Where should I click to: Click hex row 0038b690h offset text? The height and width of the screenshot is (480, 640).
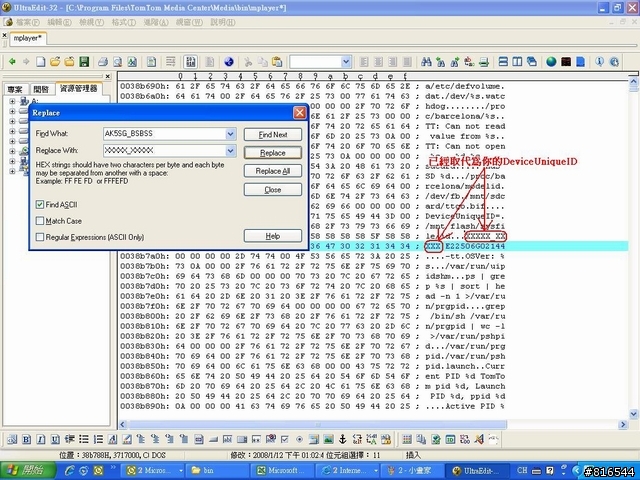[x=144, y=86]
